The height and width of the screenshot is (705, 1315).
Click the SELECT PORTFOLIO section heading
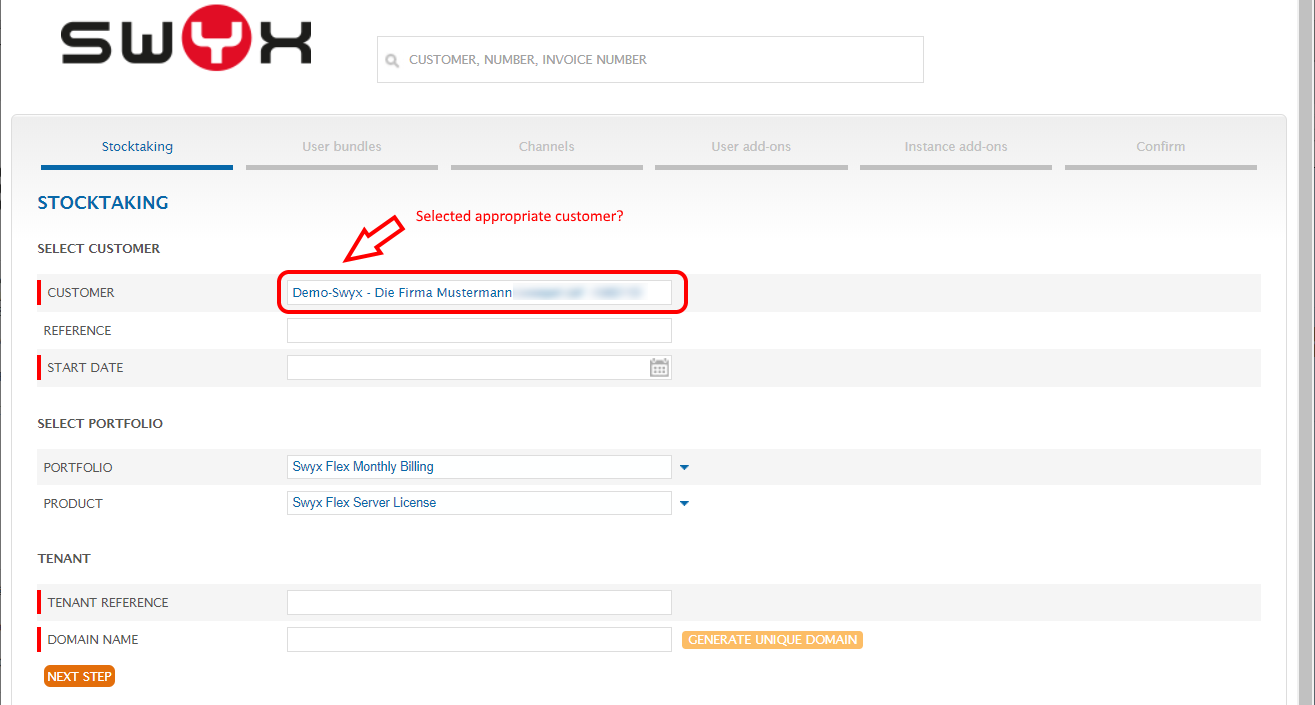[x=100, y=424]
